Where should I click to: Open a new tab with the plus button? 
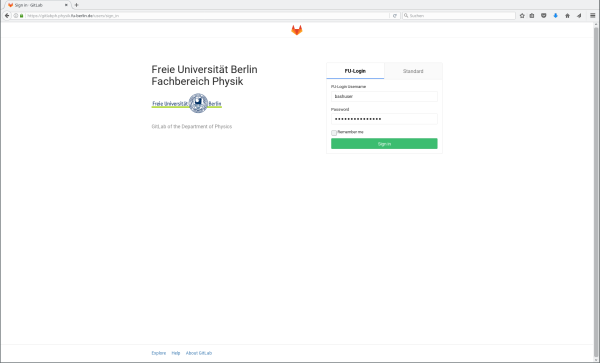77,5
